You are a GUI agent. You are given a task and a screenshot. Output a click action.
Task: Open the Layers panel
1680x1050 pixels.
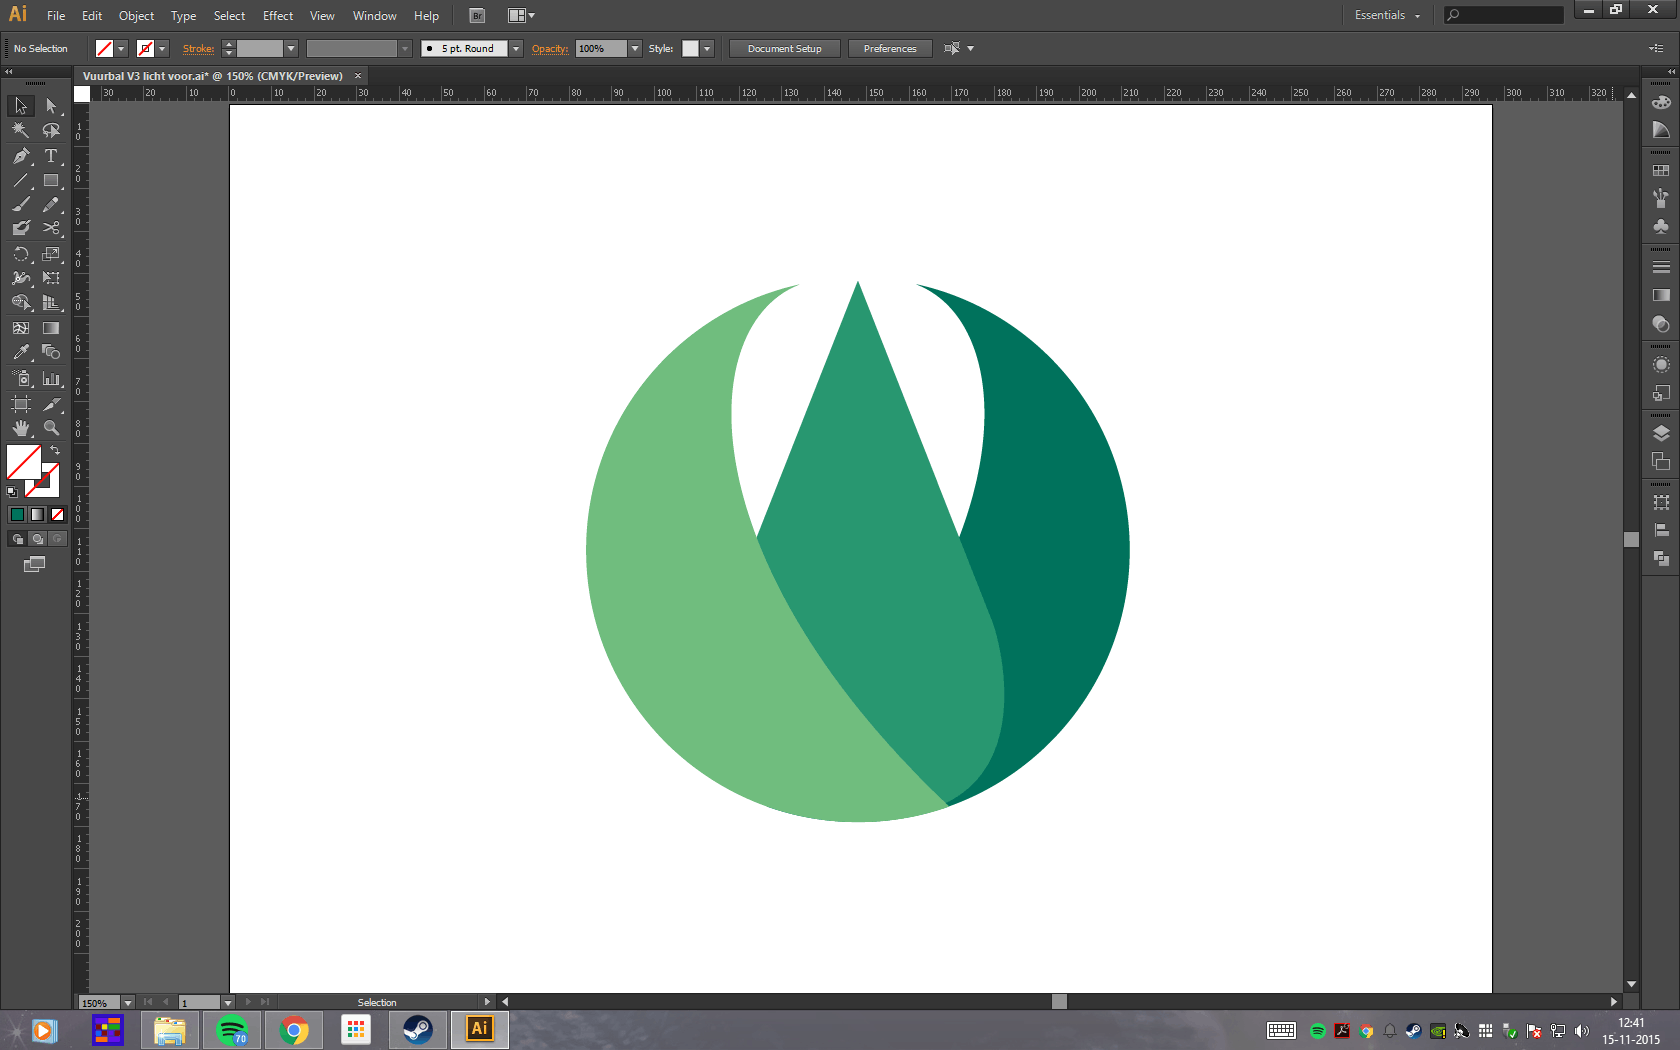coord(1661,433)
